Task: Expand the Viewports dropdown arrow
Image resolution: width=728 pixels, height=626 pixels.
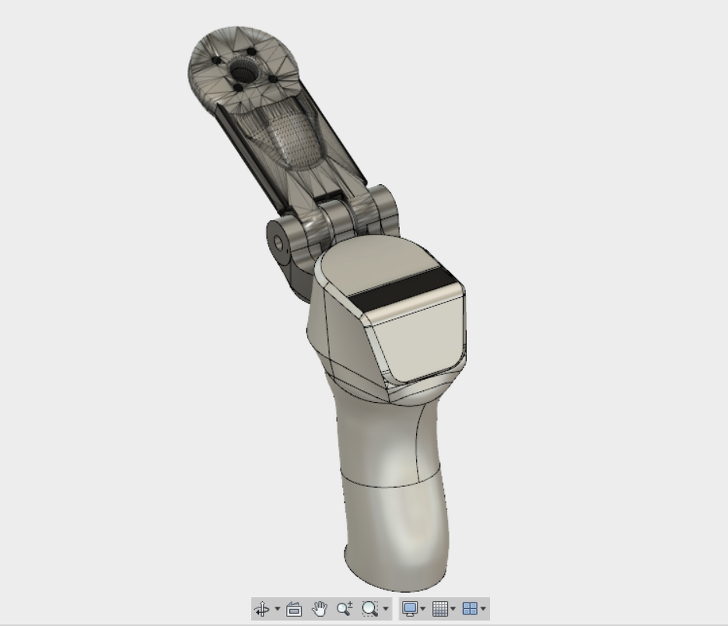Action: pos(483,609)
